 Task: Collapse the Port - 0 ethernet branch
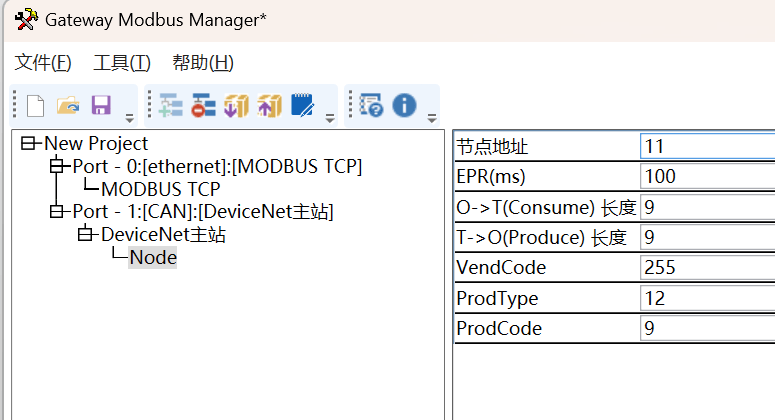(57, 166)
